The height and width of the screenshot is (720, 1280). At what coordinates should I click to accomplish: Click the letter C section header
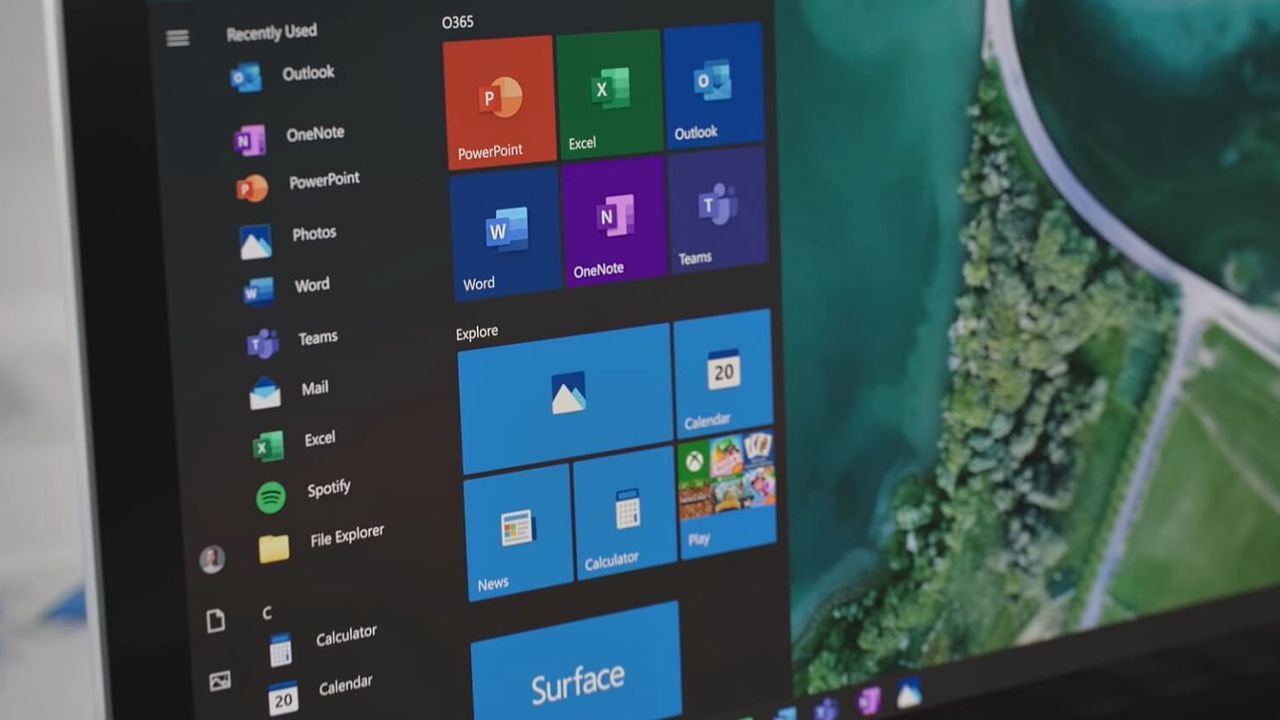coord(267,612)
